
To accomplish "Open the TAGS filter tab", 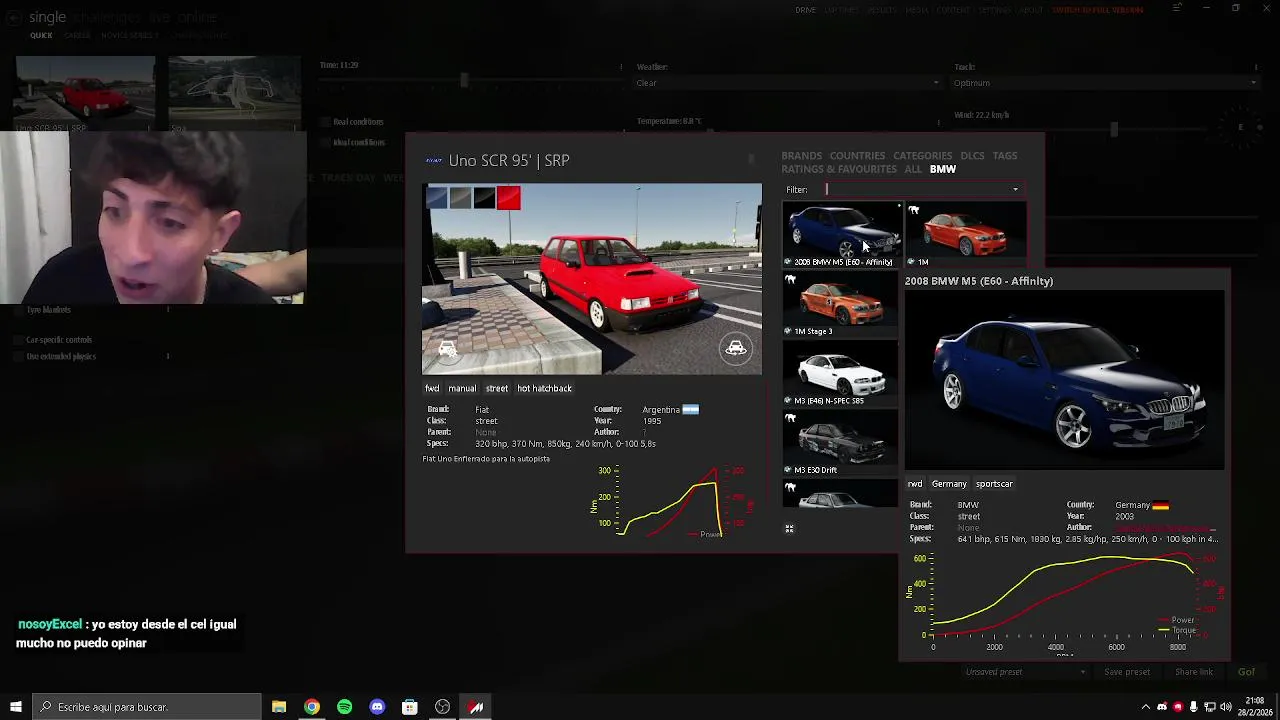I will point(1005,156).
